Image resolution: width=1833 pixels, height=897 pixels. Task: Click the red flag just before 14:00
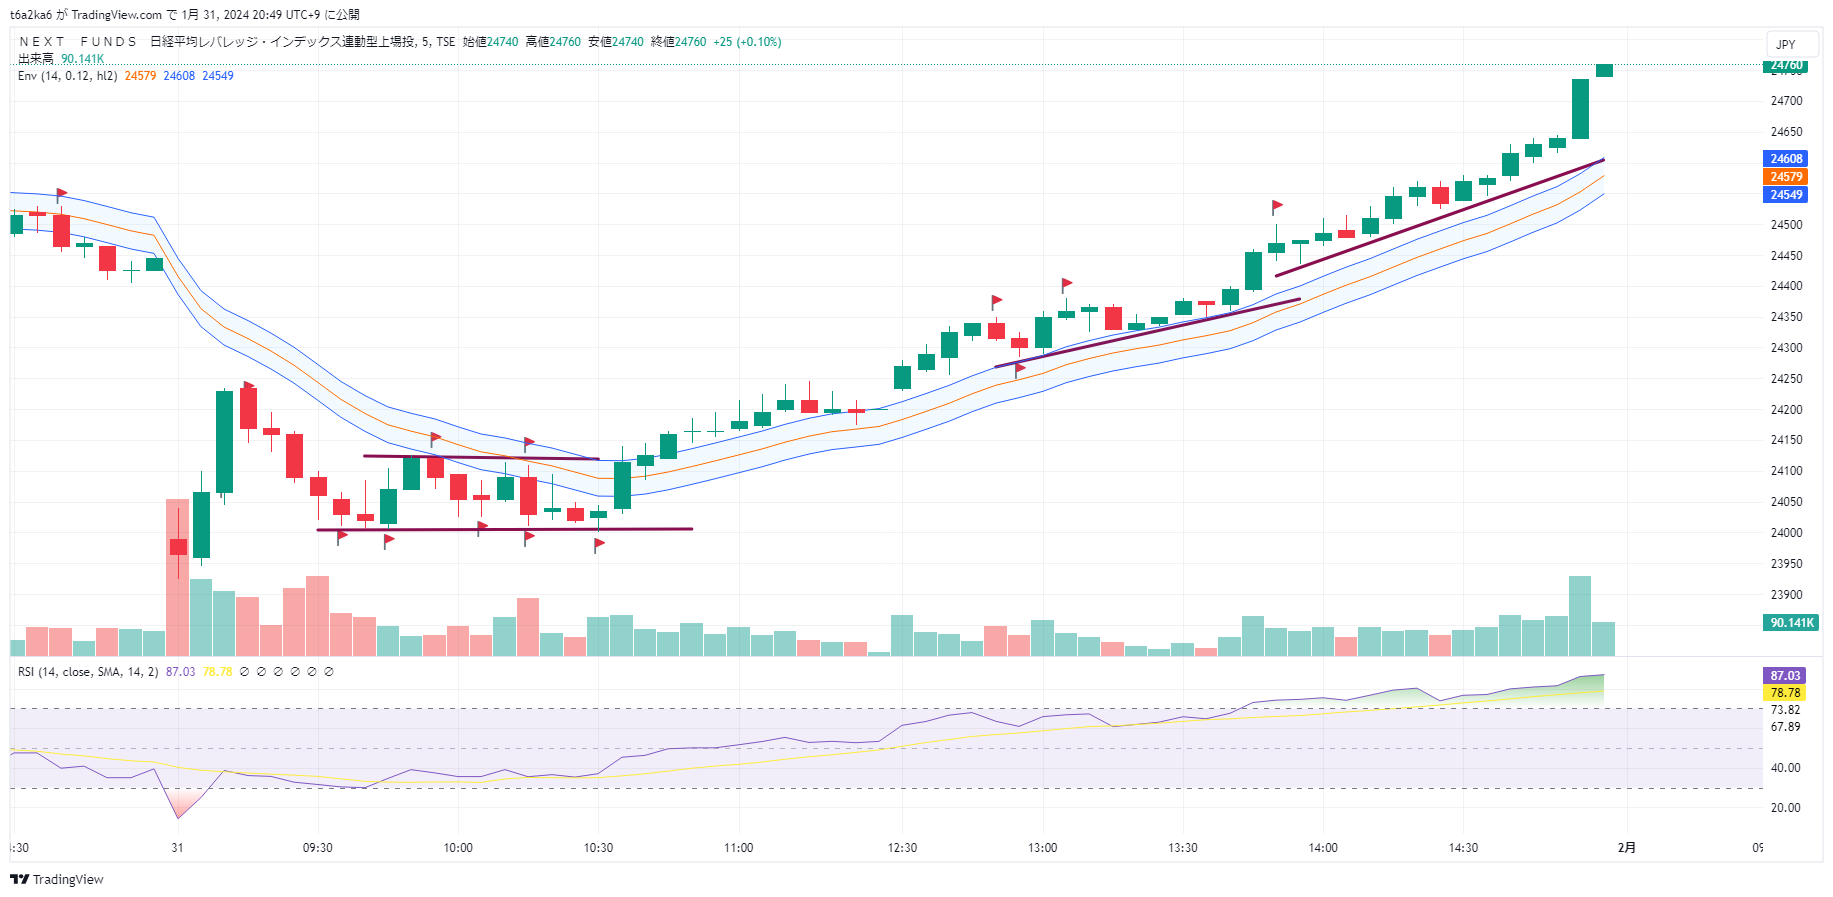[x=1277, y=206]
